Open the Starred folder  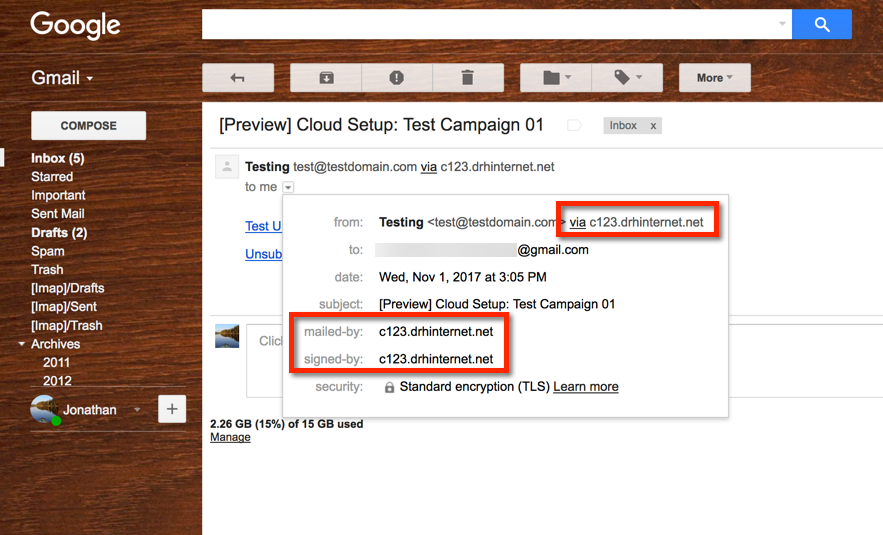(x=52, y=177)
